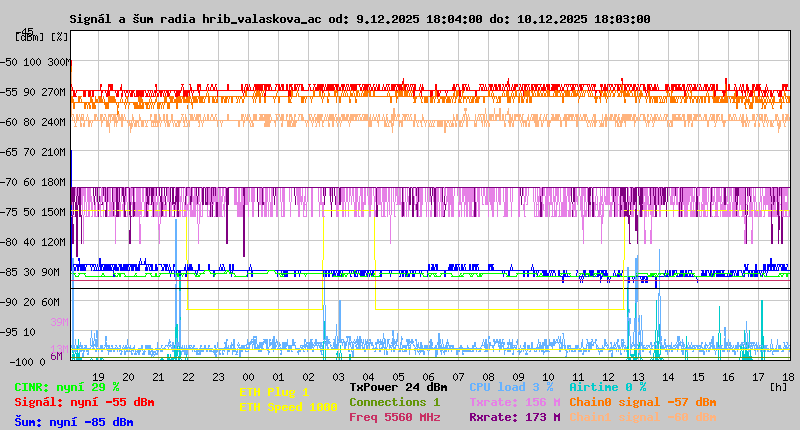
Task: Click the 300M y-axis scale label
Action: tap(61, 62)
